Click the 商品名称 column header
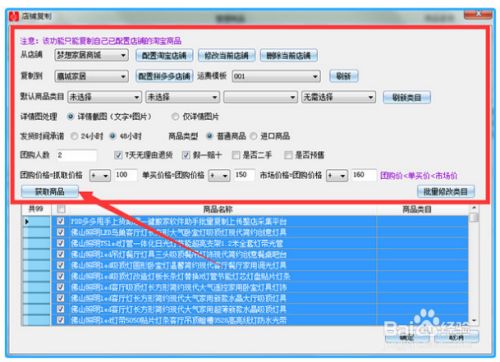The image size is (500, 362). [x=218, y=209]
